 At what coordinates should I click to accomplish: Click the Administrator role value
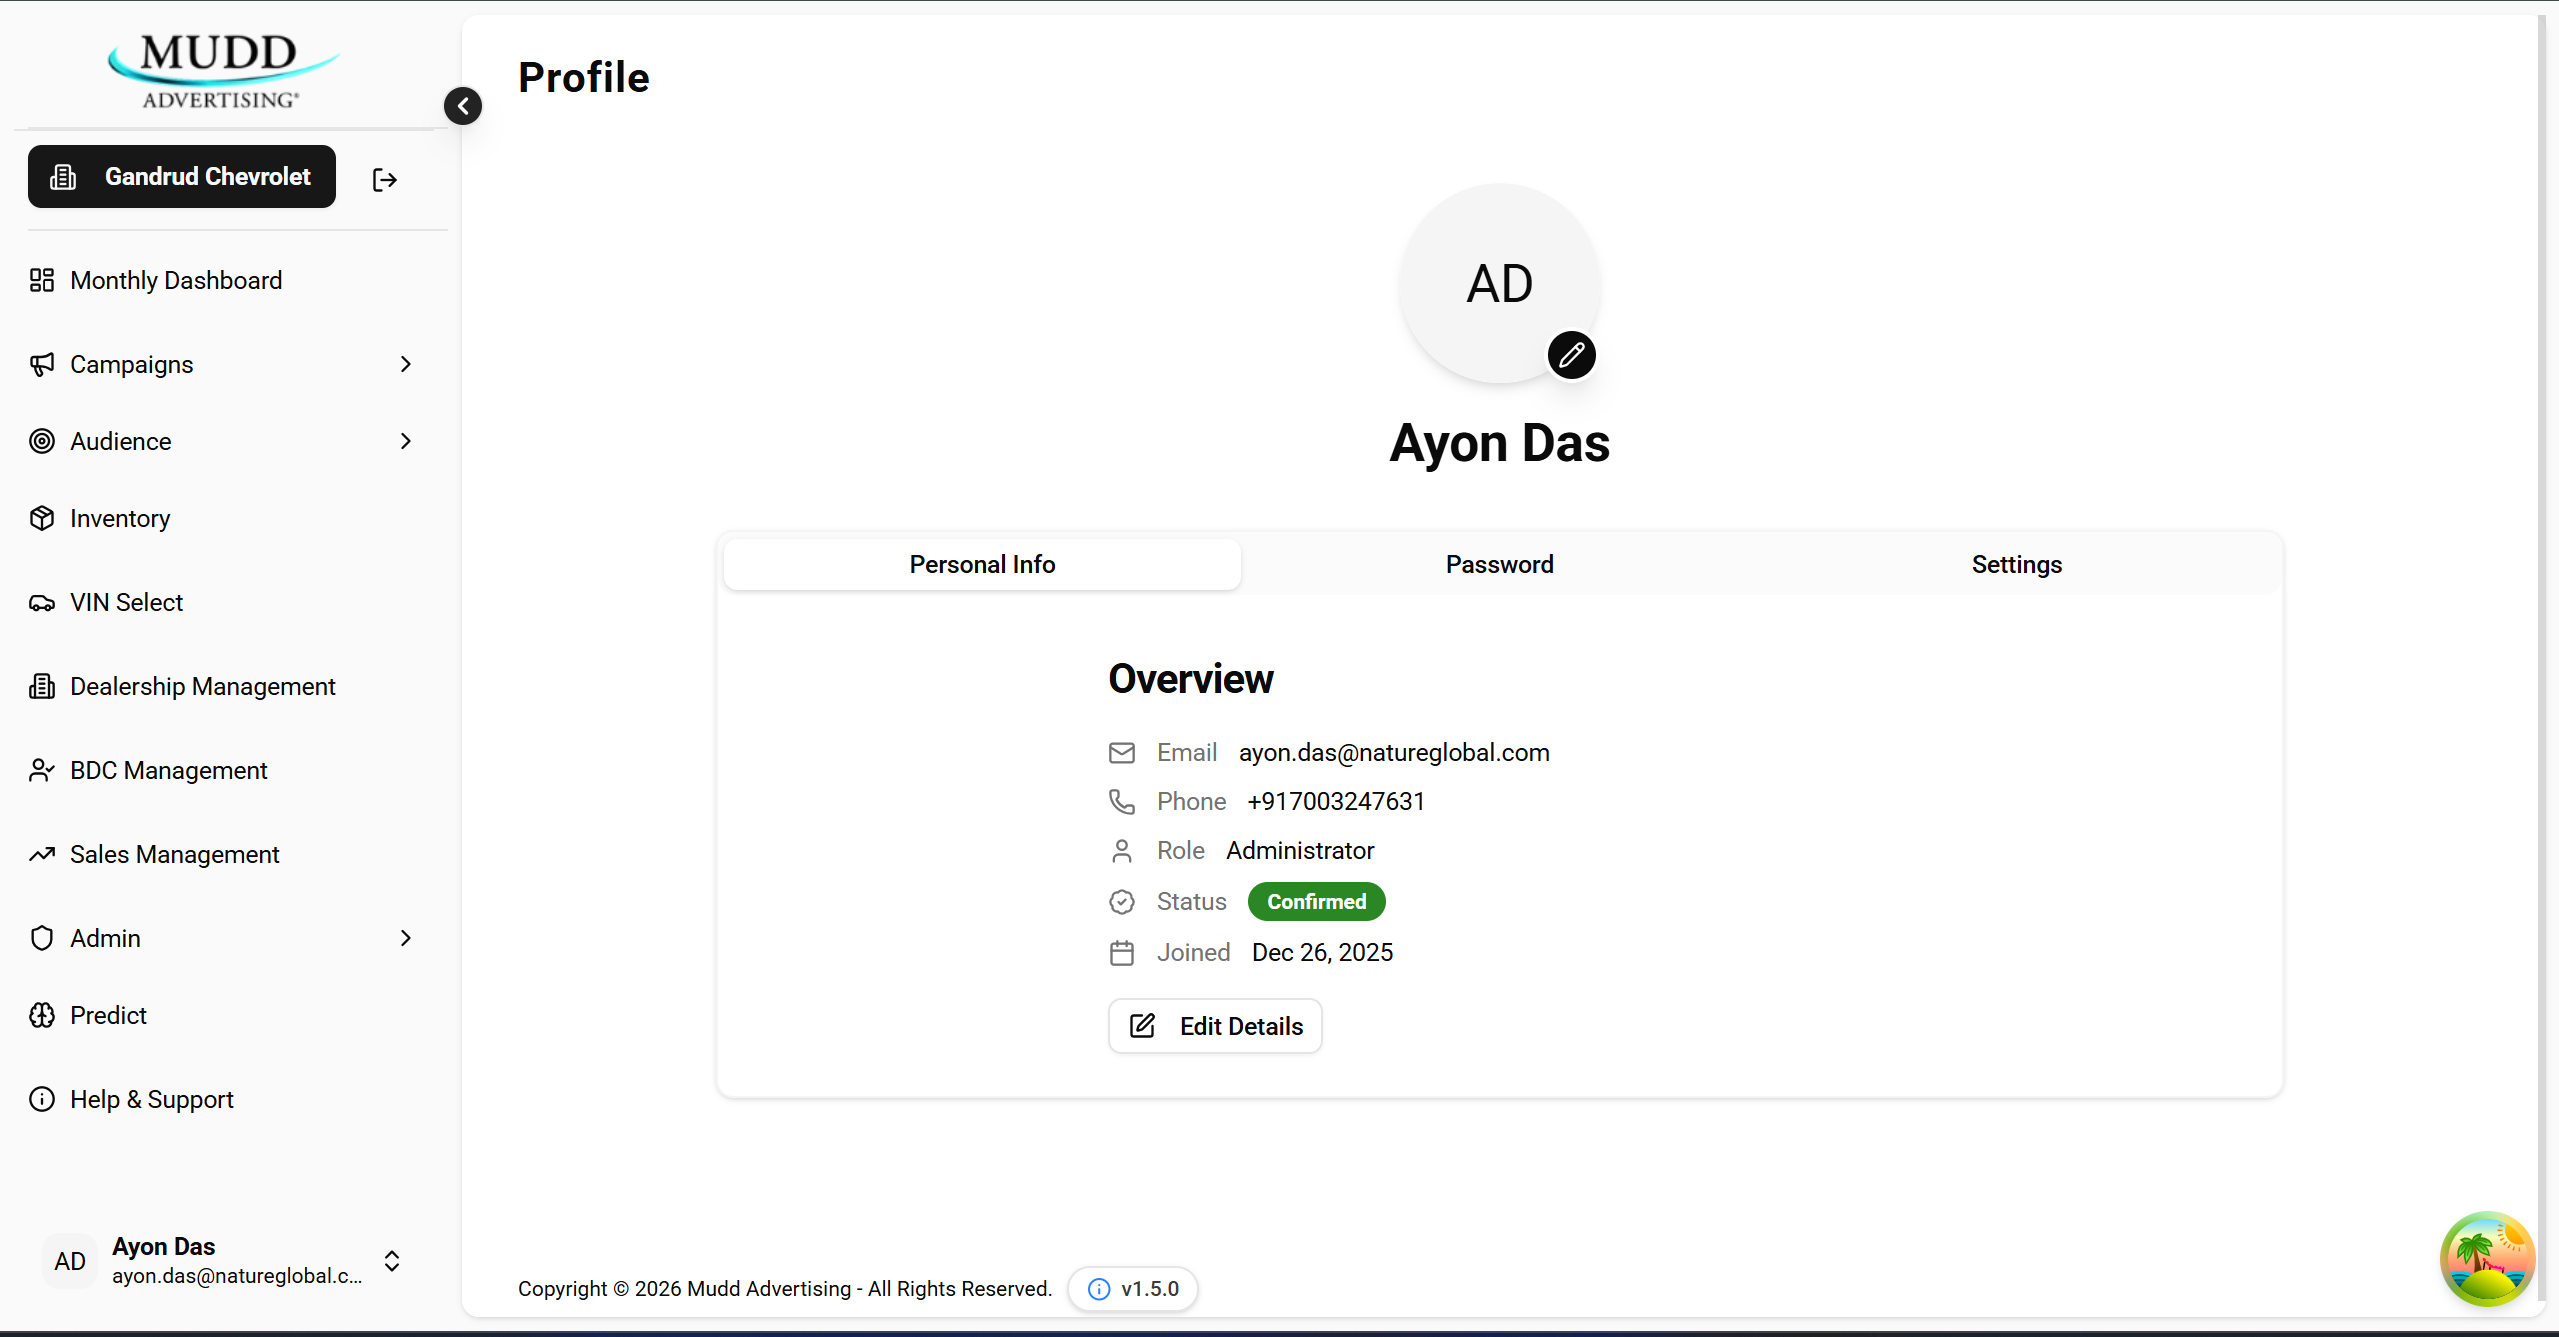coord(1300,850)
